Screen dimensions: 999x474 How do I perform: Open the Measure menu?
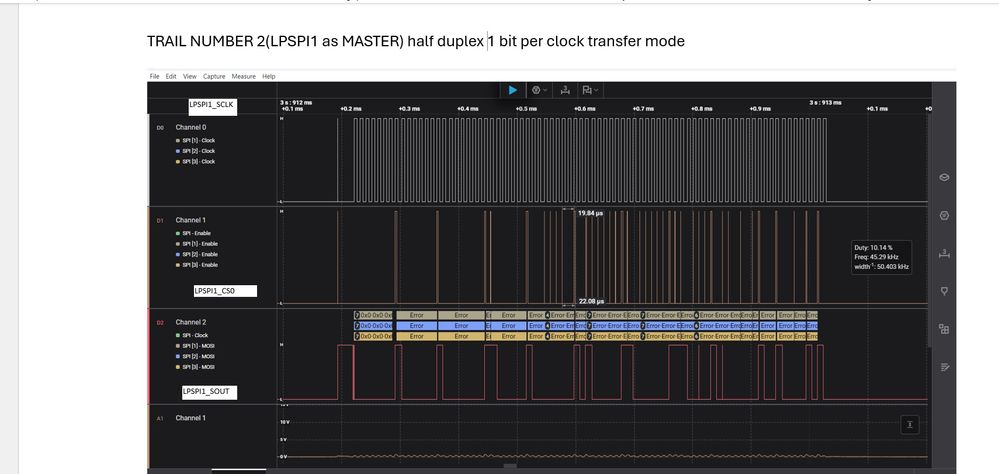point(243,76)
